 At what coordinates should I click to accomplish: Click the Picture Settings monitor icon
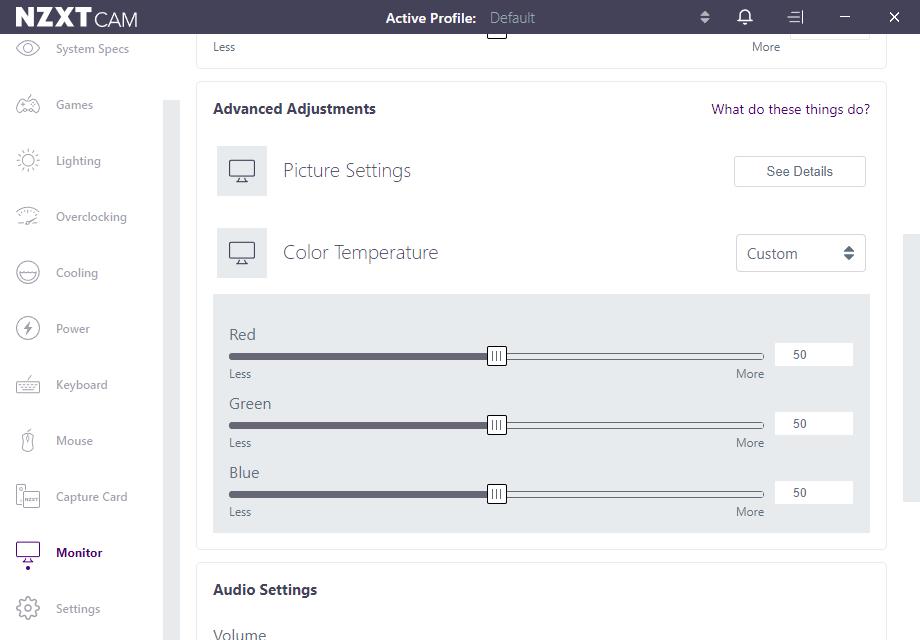[241, 170]
